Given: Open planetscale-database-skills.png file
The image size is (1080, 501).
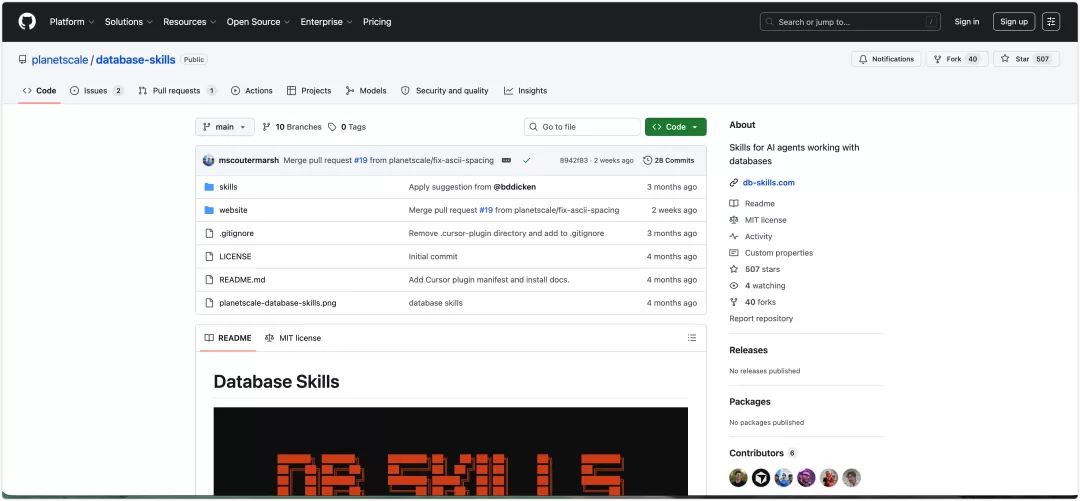Looking at the screenshot, I should coord(278,303).
